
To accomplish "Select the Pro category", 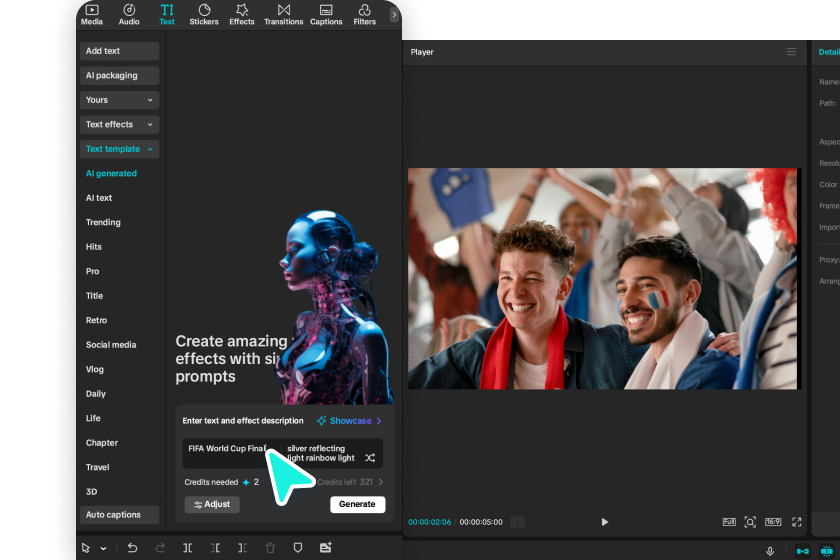I will click(x=93, y=271).
